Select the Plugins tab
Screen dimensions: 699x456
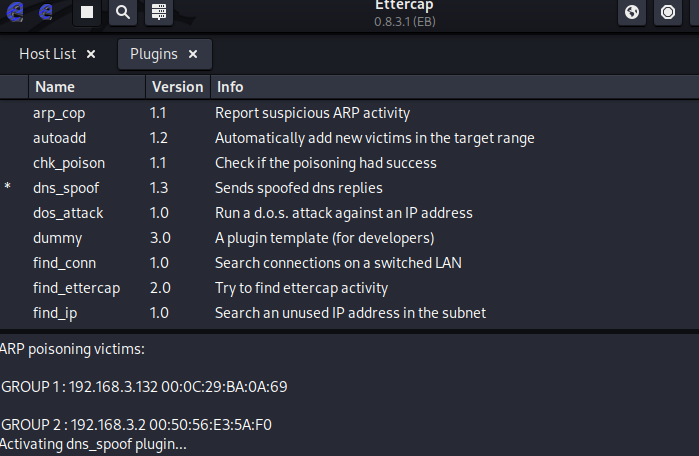[x=153, y=54]
